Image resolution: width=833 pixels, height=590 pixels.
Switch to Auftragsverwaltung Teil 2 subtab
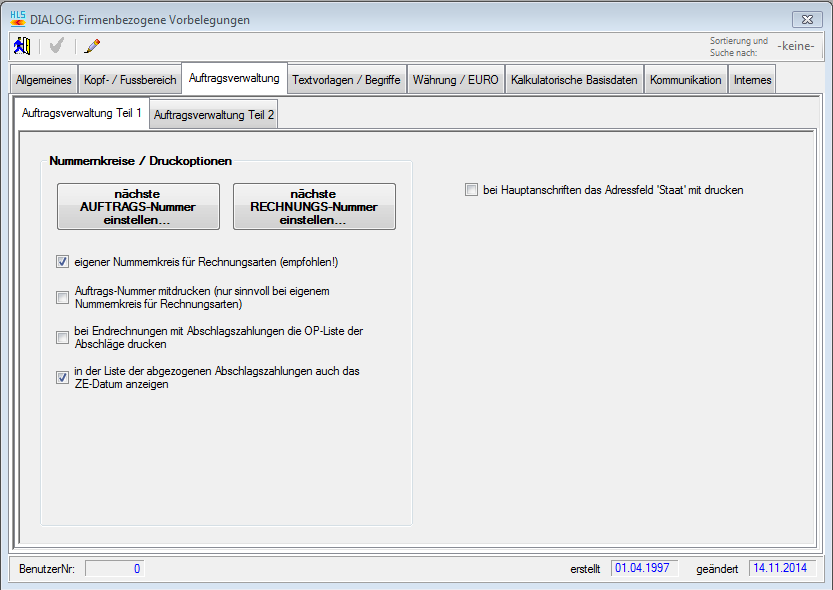[214, 116]
